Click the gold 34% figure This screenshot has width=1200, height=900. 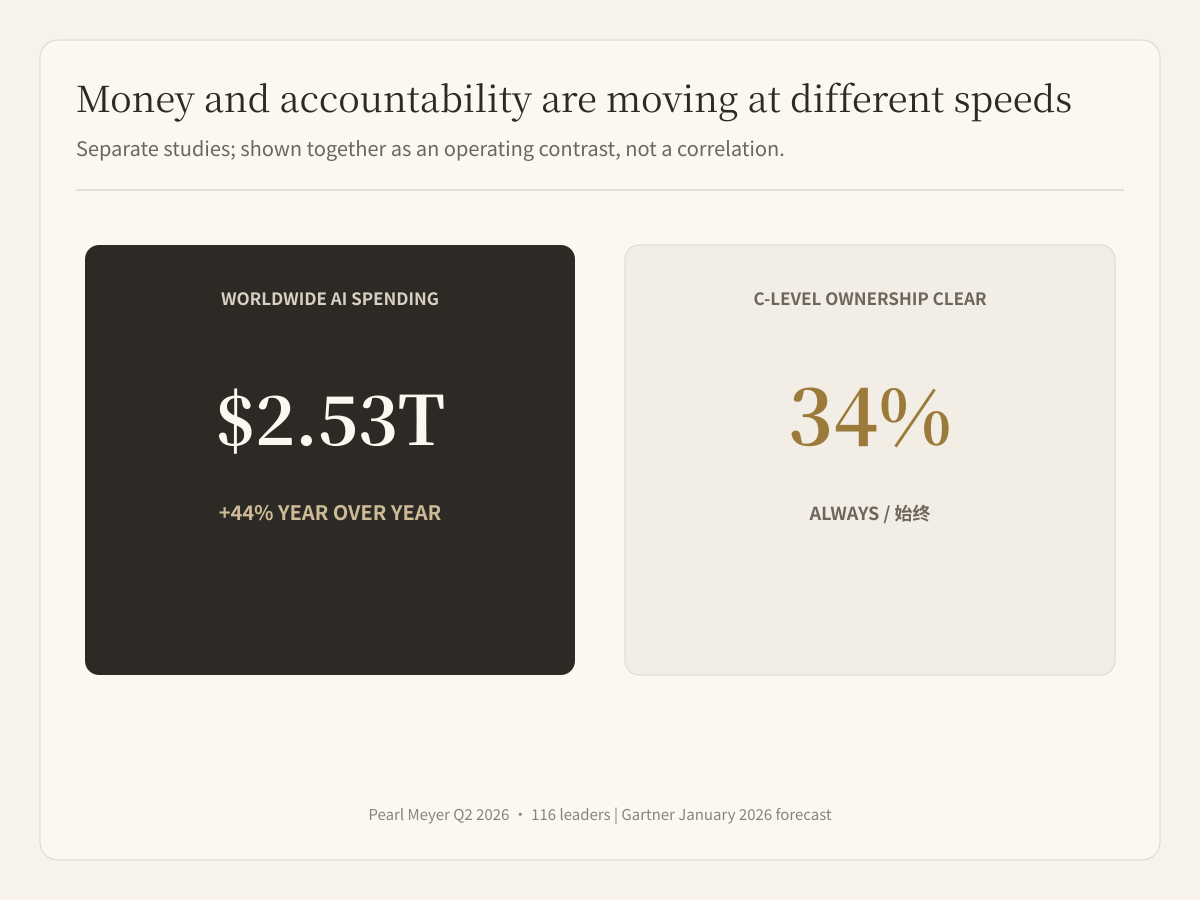point(870,418)
